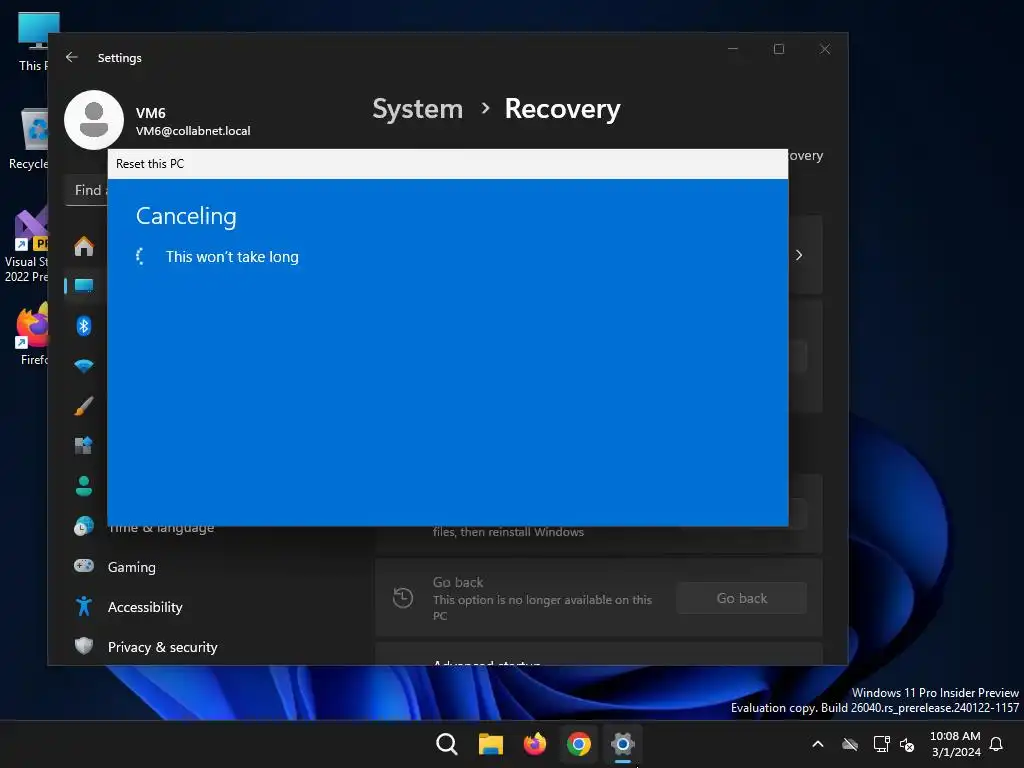Click the Reset this PC dialog title
This screenshot has height=768, width=1024.
pos(150,164)
